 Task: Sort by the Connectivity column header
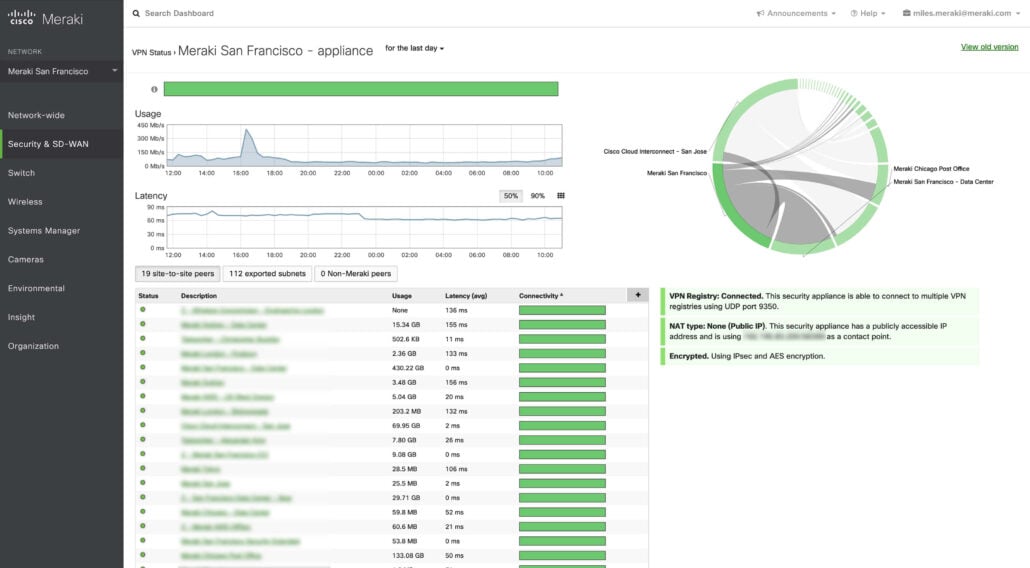pos(541,296)
